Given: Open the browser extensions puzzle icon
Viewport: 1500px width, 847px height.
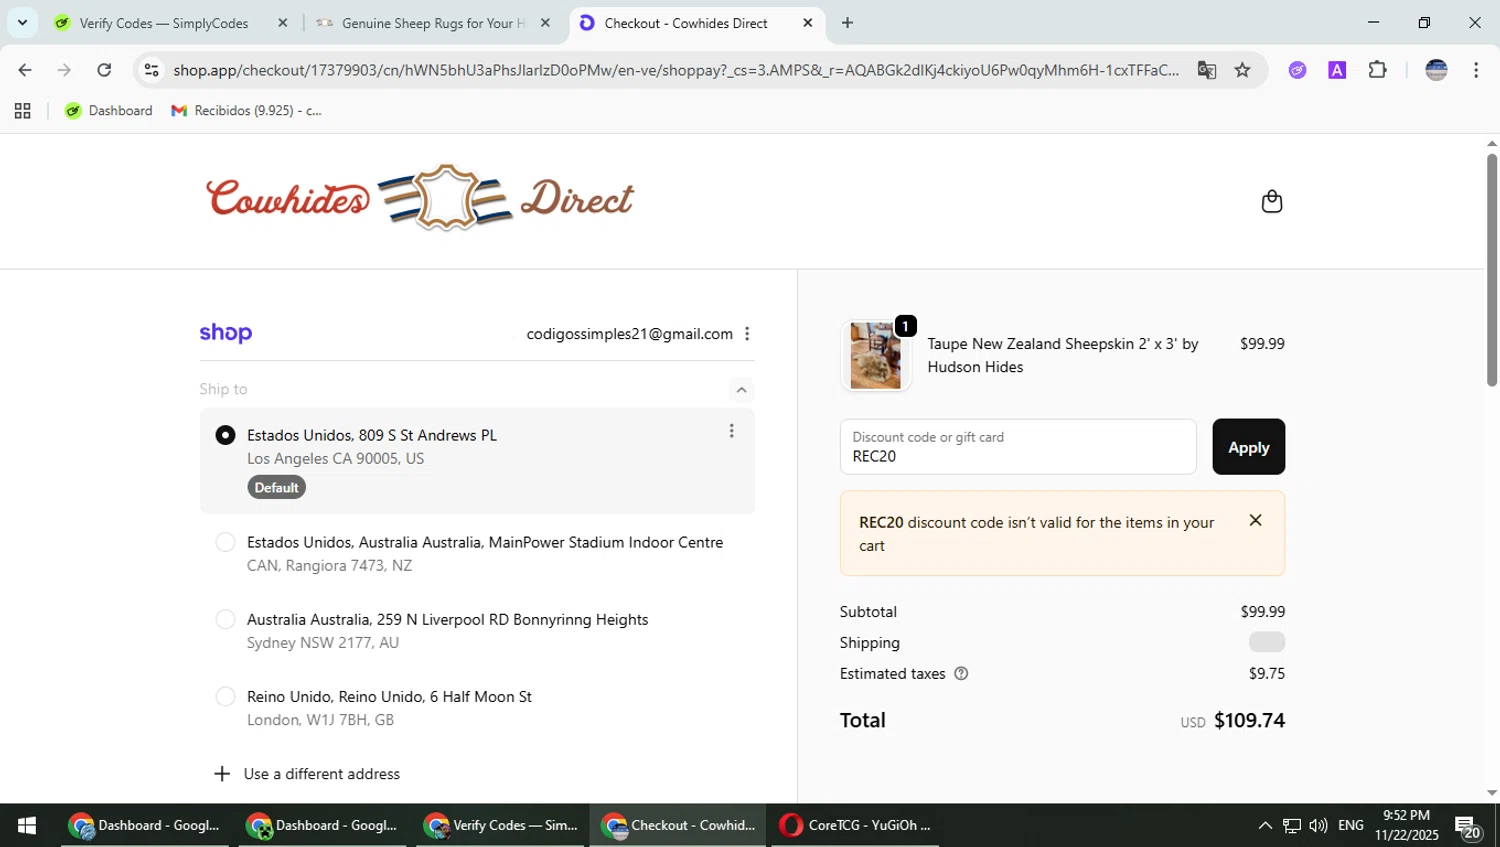Looking at the screenshot, I should click(1377, 70).
